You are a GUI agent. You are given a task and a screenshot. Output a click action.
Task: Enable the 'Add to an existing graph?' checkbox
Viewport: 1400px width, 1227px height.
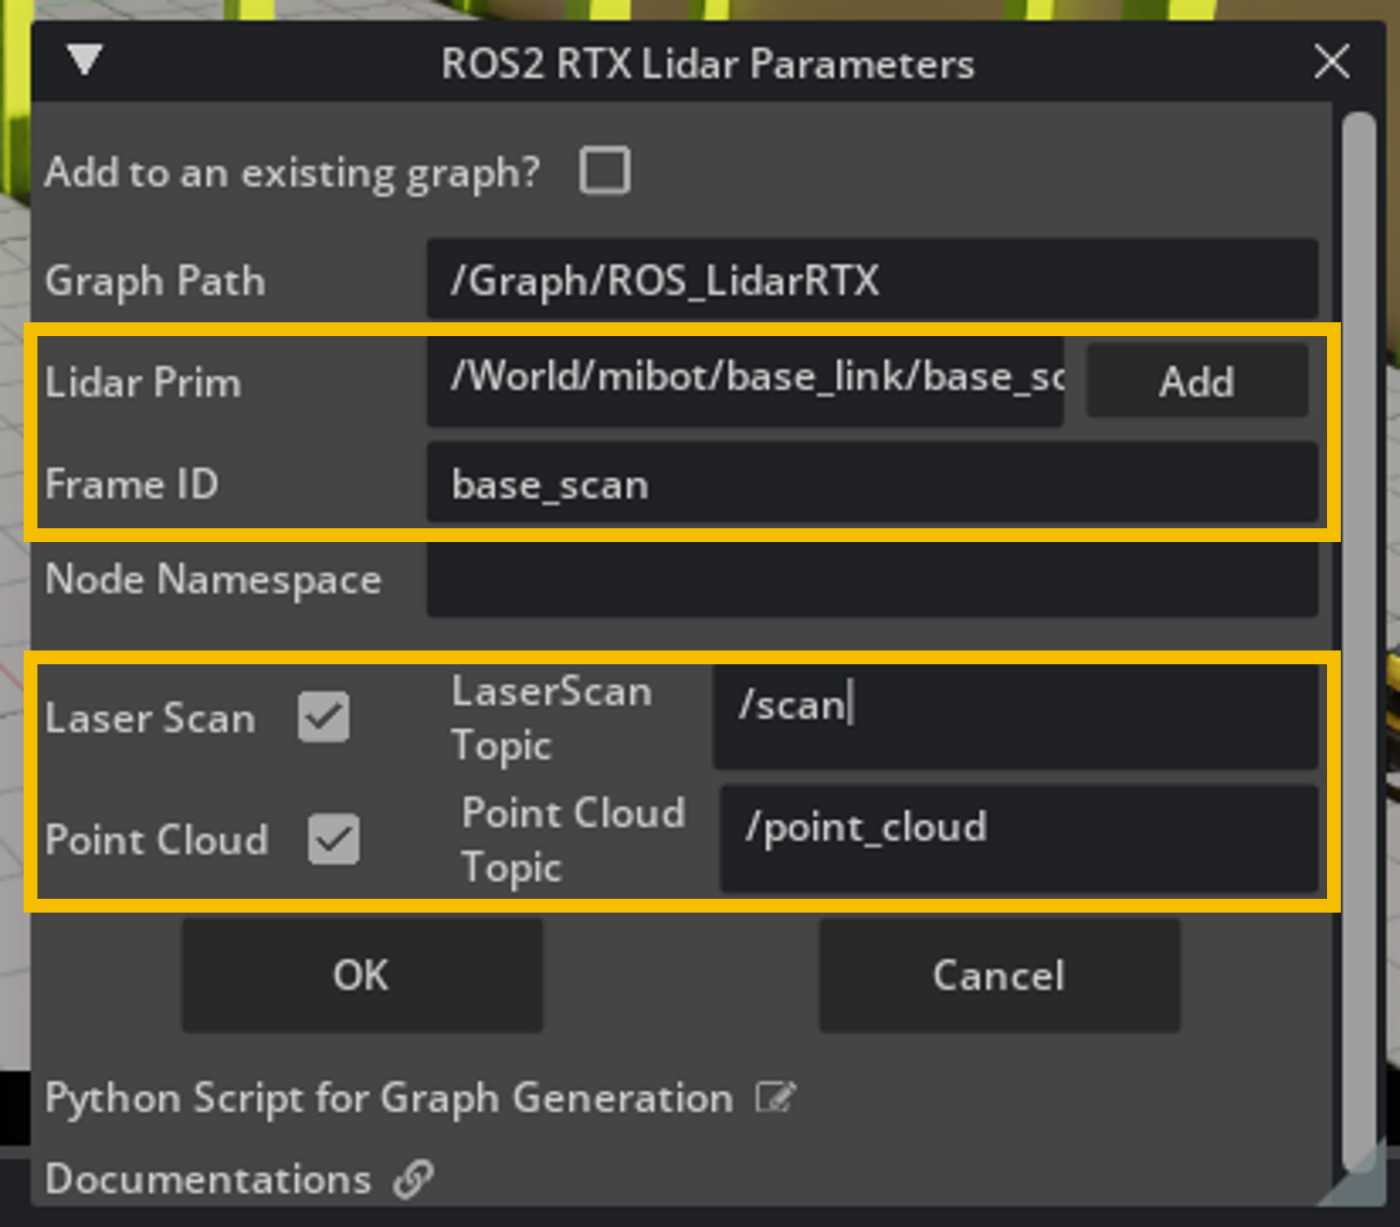[x=605, y=171]
